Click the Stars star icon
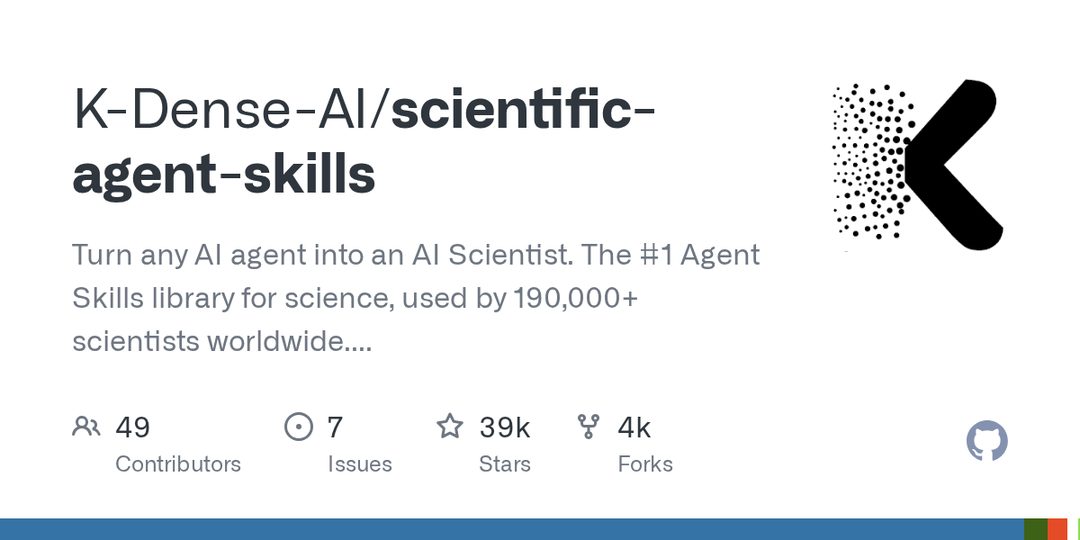 [x=450, y=426]
